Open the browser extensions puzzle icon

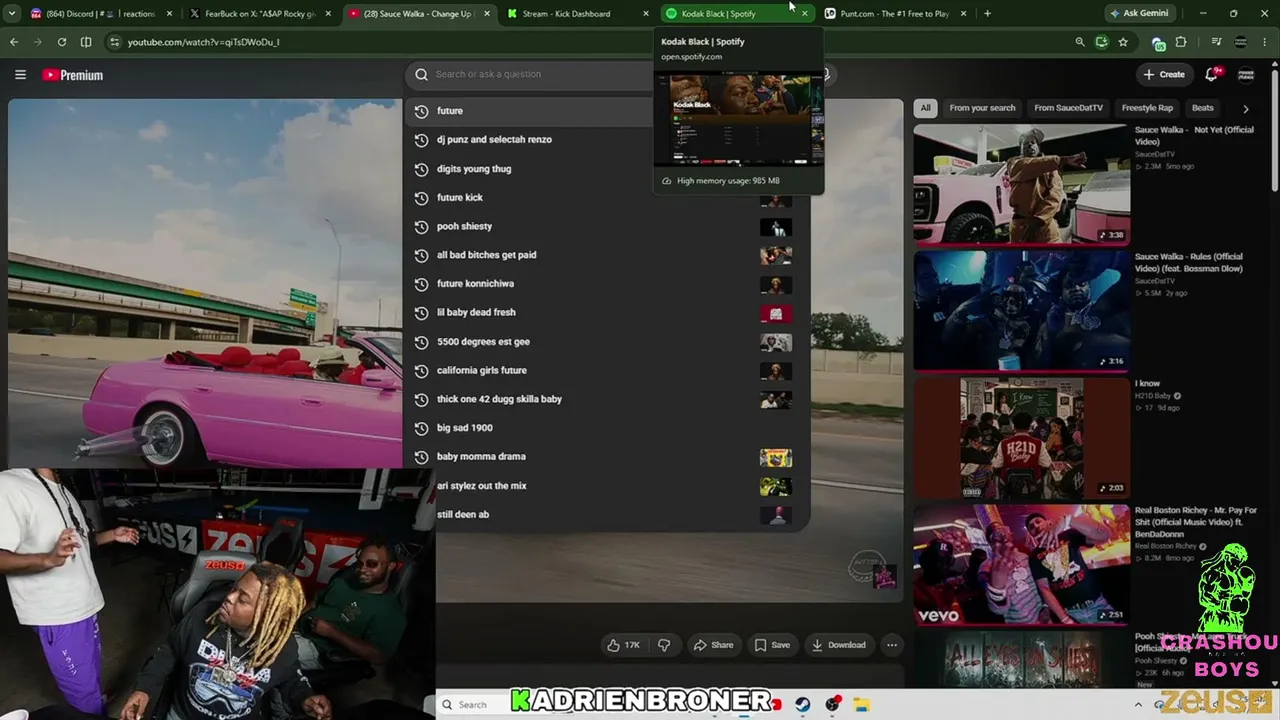(x=1181, y=42)
